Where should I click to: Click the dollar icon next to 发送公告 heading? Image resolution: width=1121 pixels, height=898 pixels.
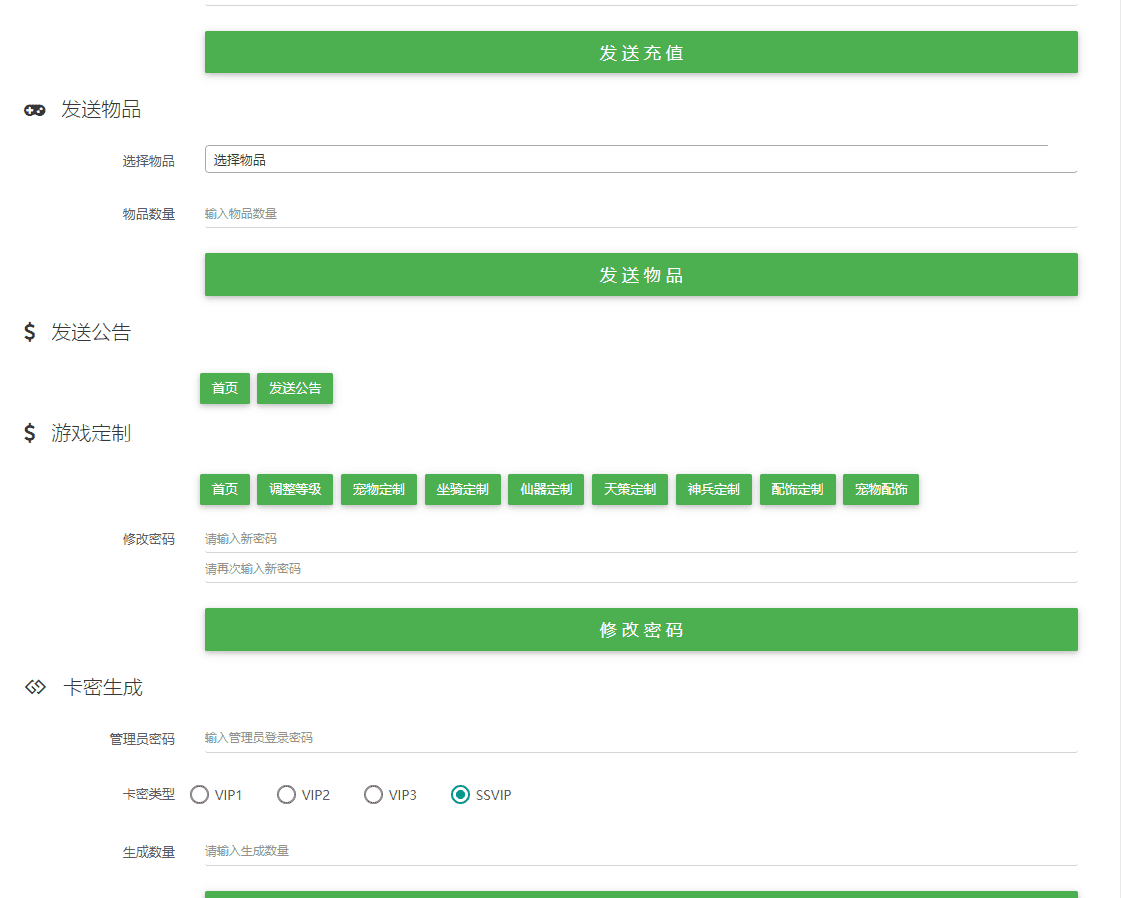(30, 333)
